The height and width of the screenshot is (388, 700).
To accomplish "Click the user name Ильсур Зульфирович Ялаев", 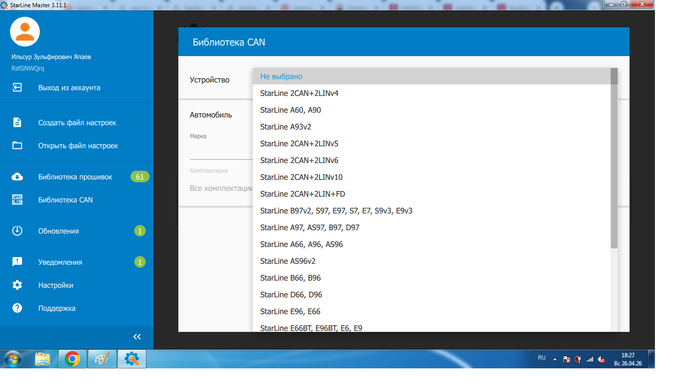I will pyautogui.click(x=51, y=57).
